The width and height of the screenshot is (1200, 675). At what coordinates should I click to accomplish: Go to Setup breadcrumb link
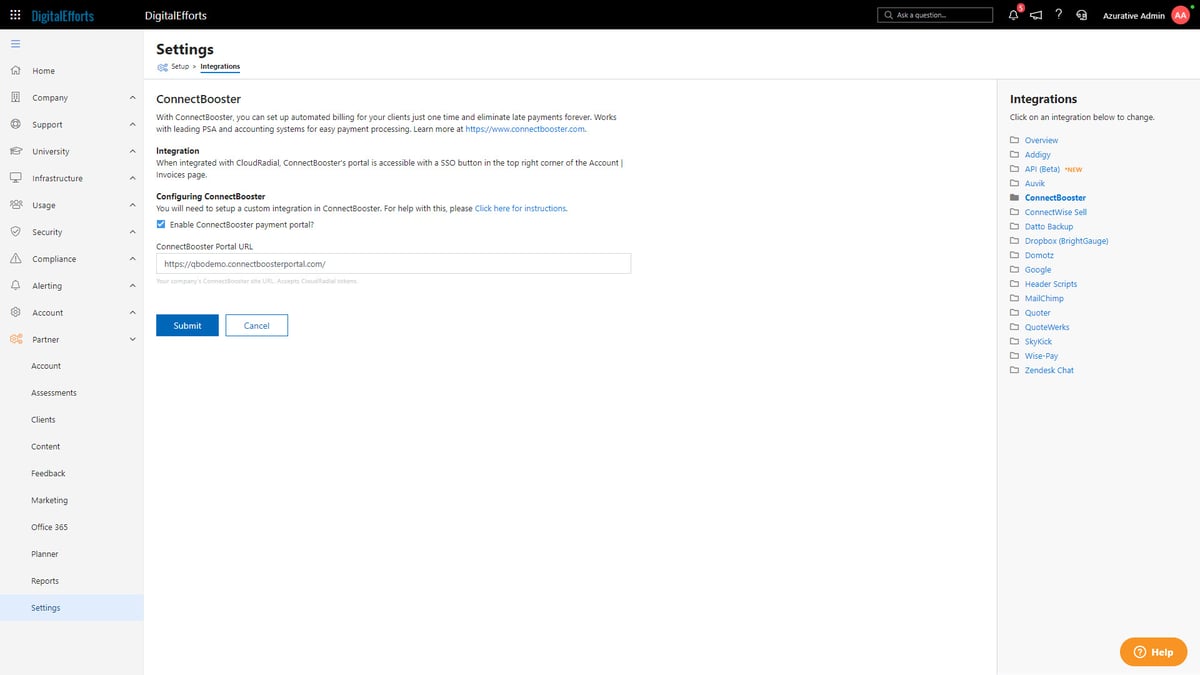(x=180, y=67)
